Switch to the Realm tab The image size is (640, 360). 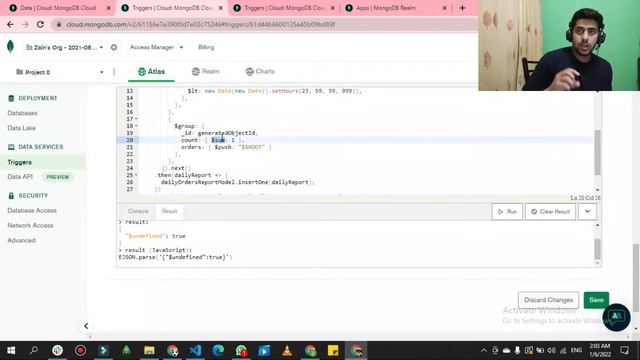point(206,71)
